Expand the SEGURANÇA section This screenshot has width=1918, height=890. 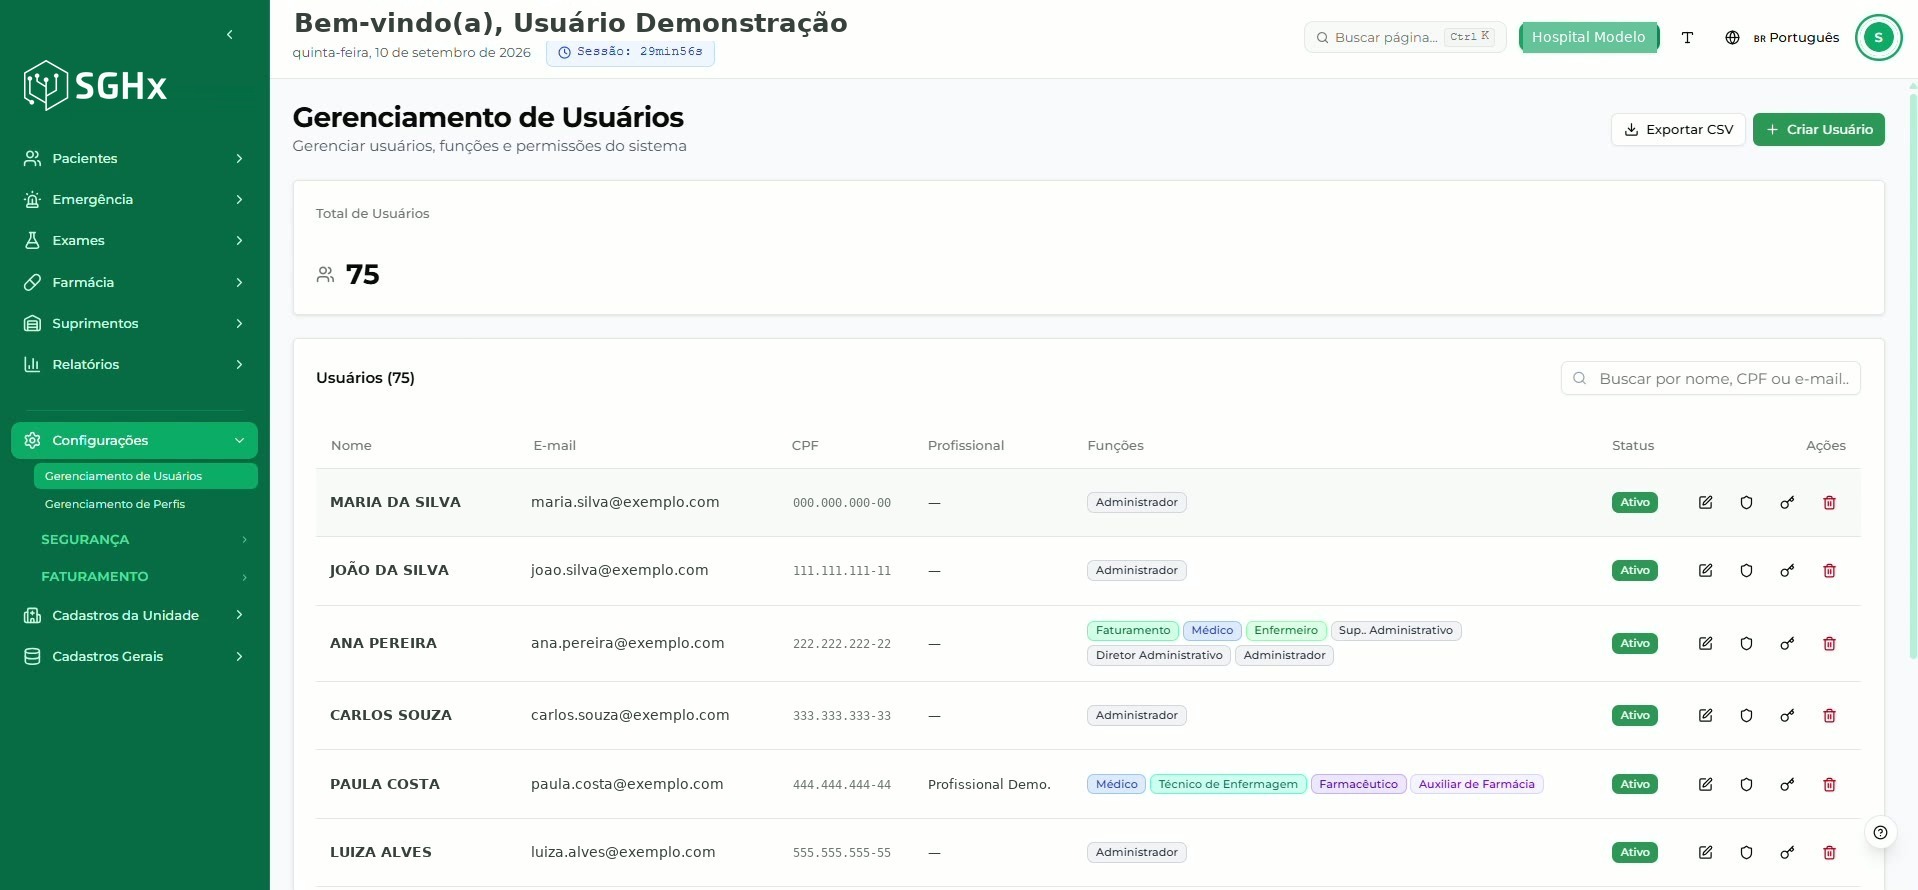145,539
